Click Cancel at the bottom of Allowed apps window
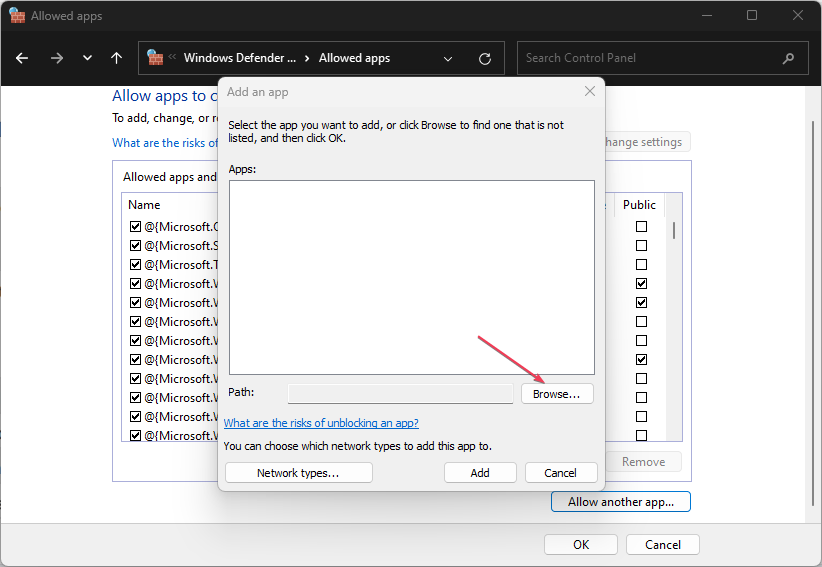Screen dimensions: 822x567 coord(663,544)
